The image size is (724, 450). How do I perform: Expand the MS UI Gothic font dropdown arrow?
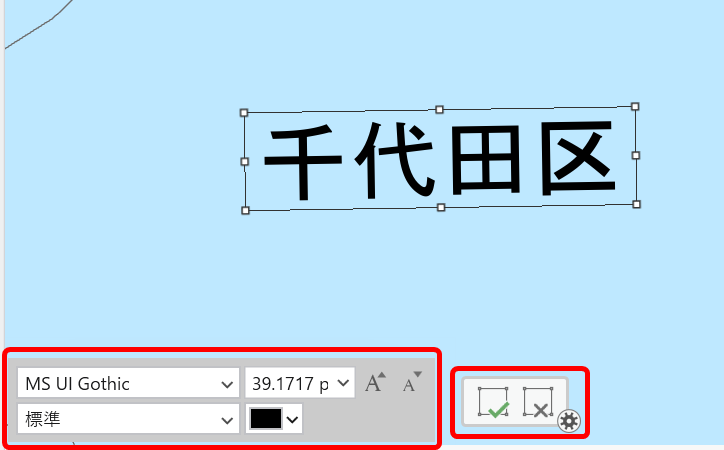point(227,384)
